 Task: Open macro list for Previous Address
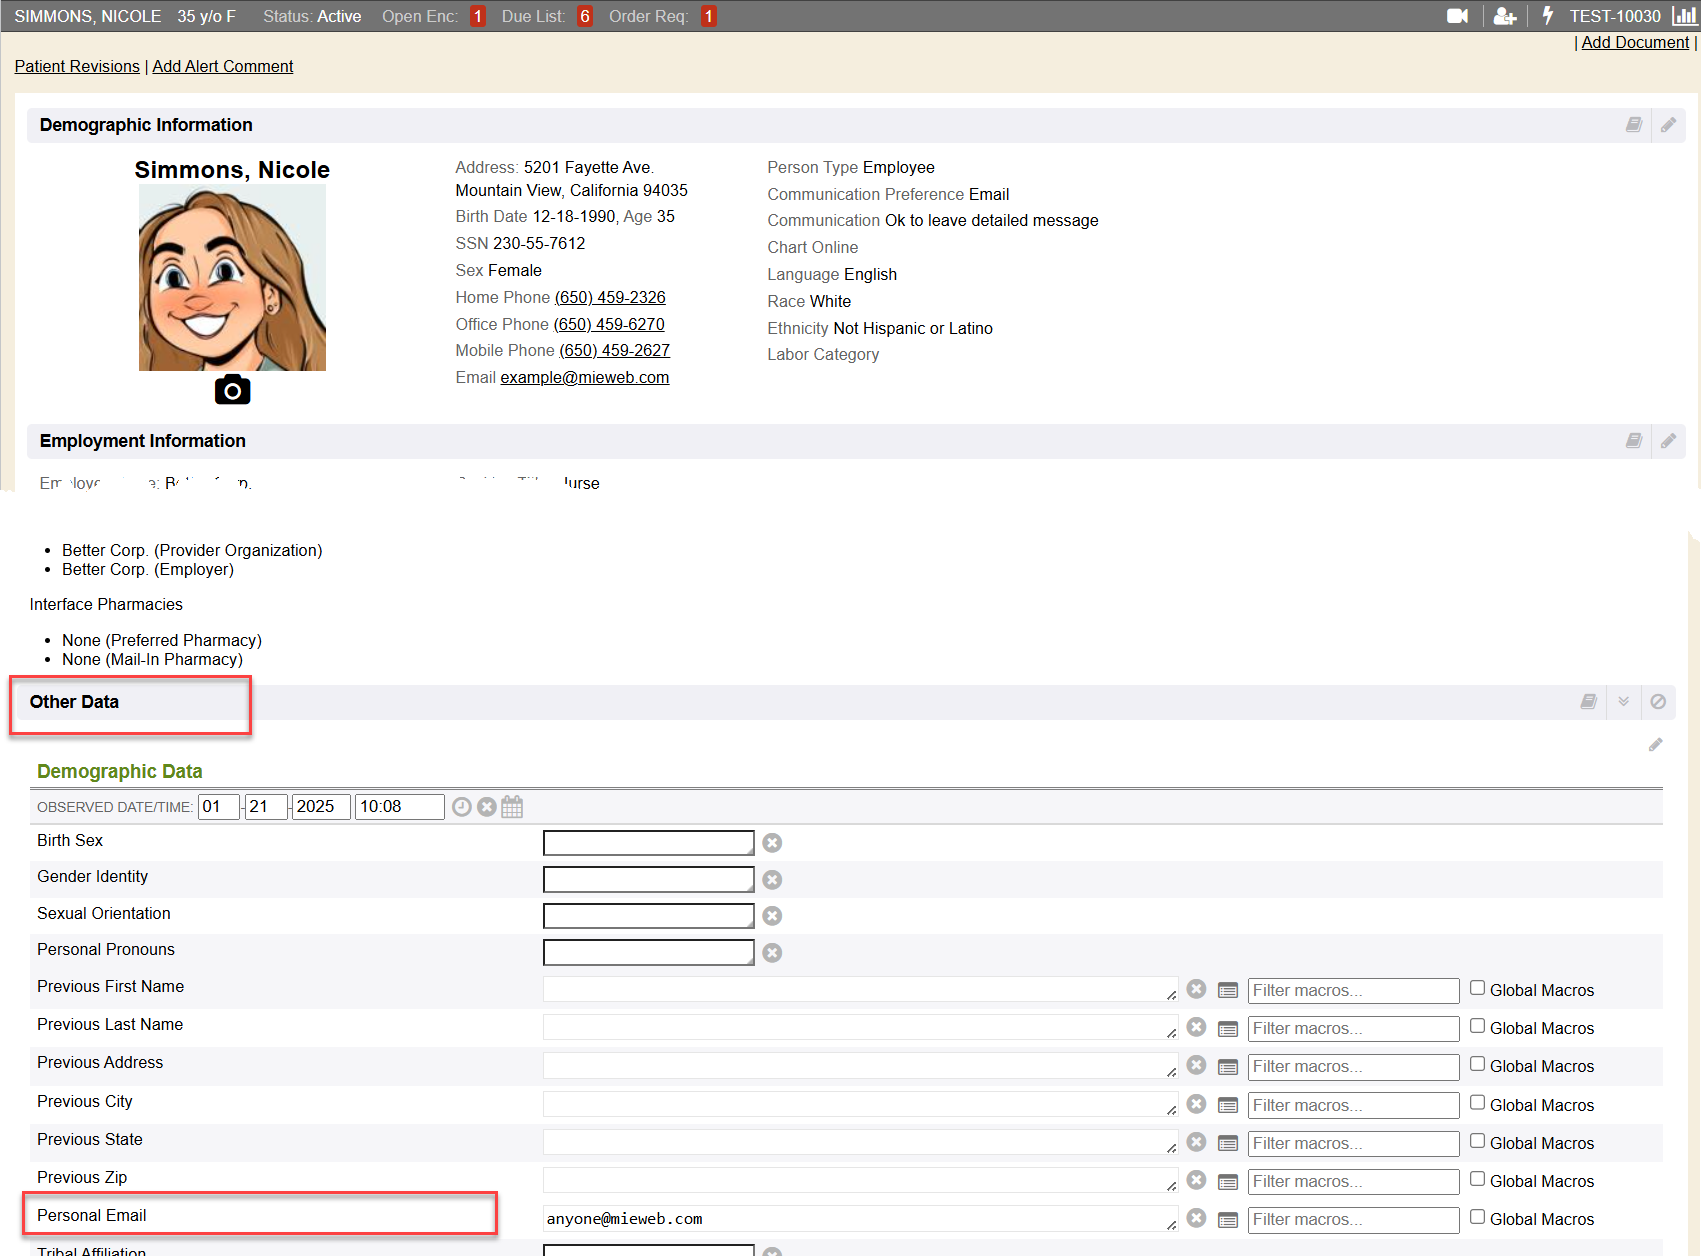point(1228,1067)
